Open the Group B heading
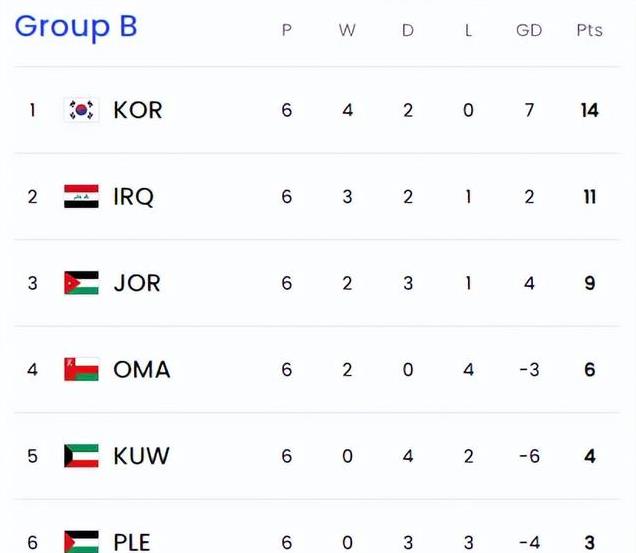 (x=76, y=27)
